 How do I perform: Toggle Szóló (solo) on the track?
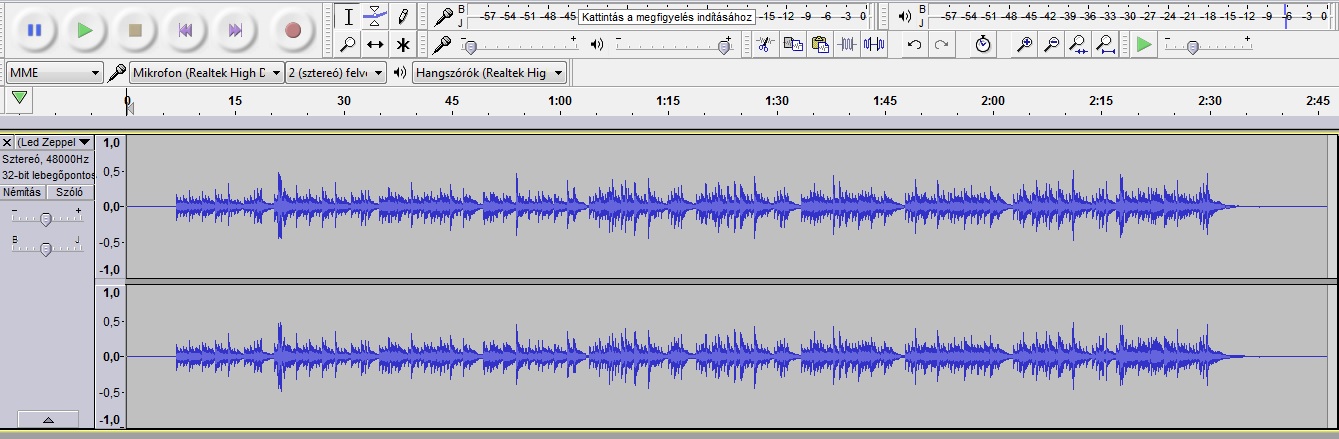point(69,192)
